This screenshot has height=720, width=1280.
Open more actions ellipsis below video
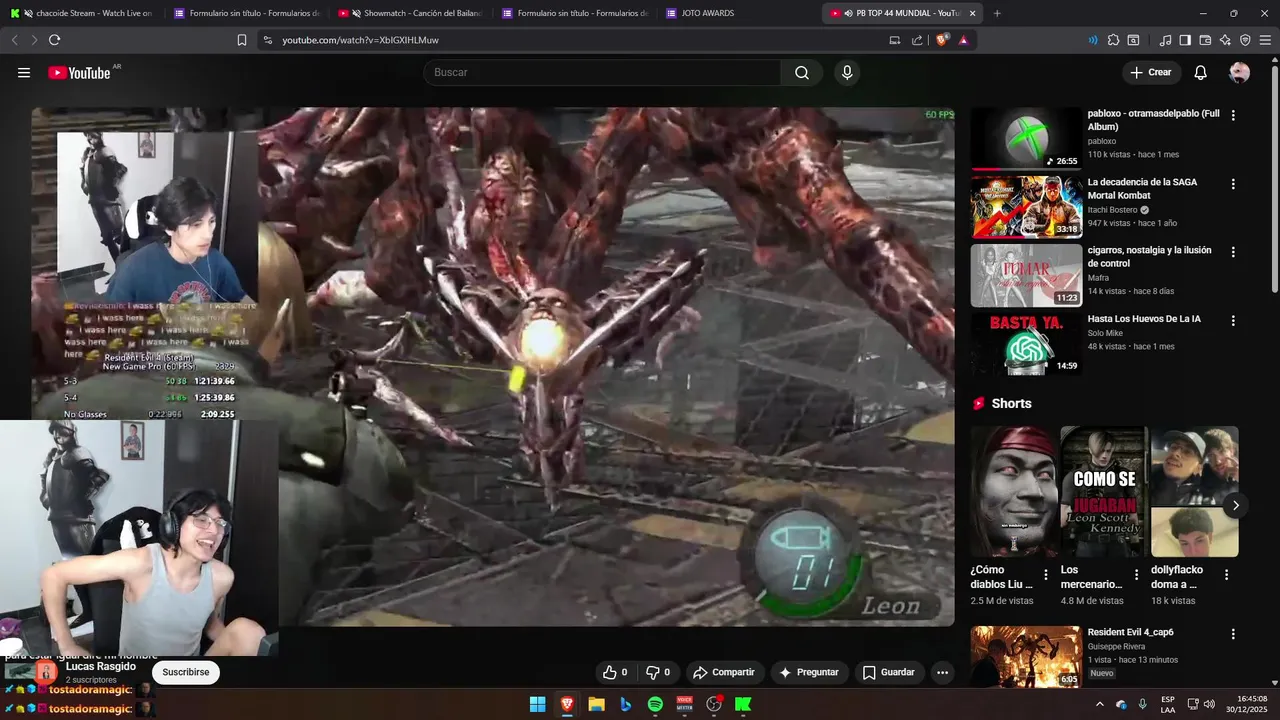click(942, 672)
